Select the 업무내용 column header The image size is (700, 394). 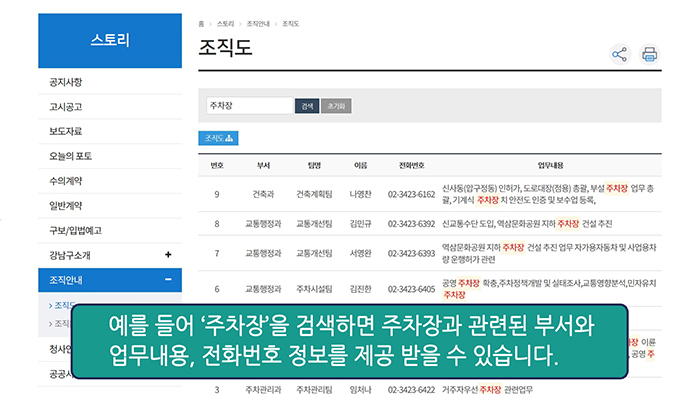pos(550,166)
